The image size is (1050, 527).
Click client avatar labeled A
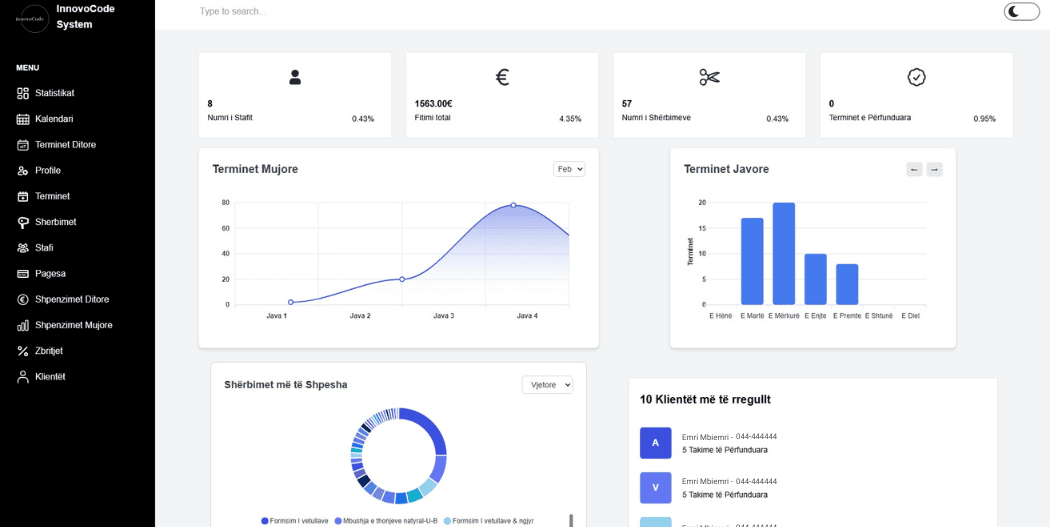coord(656,443)
